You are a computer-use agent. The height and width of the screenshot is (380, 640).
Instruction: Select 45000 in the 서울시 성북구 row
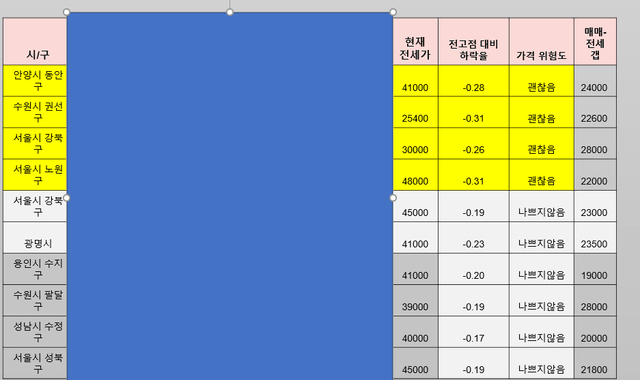tap(416, 363)
